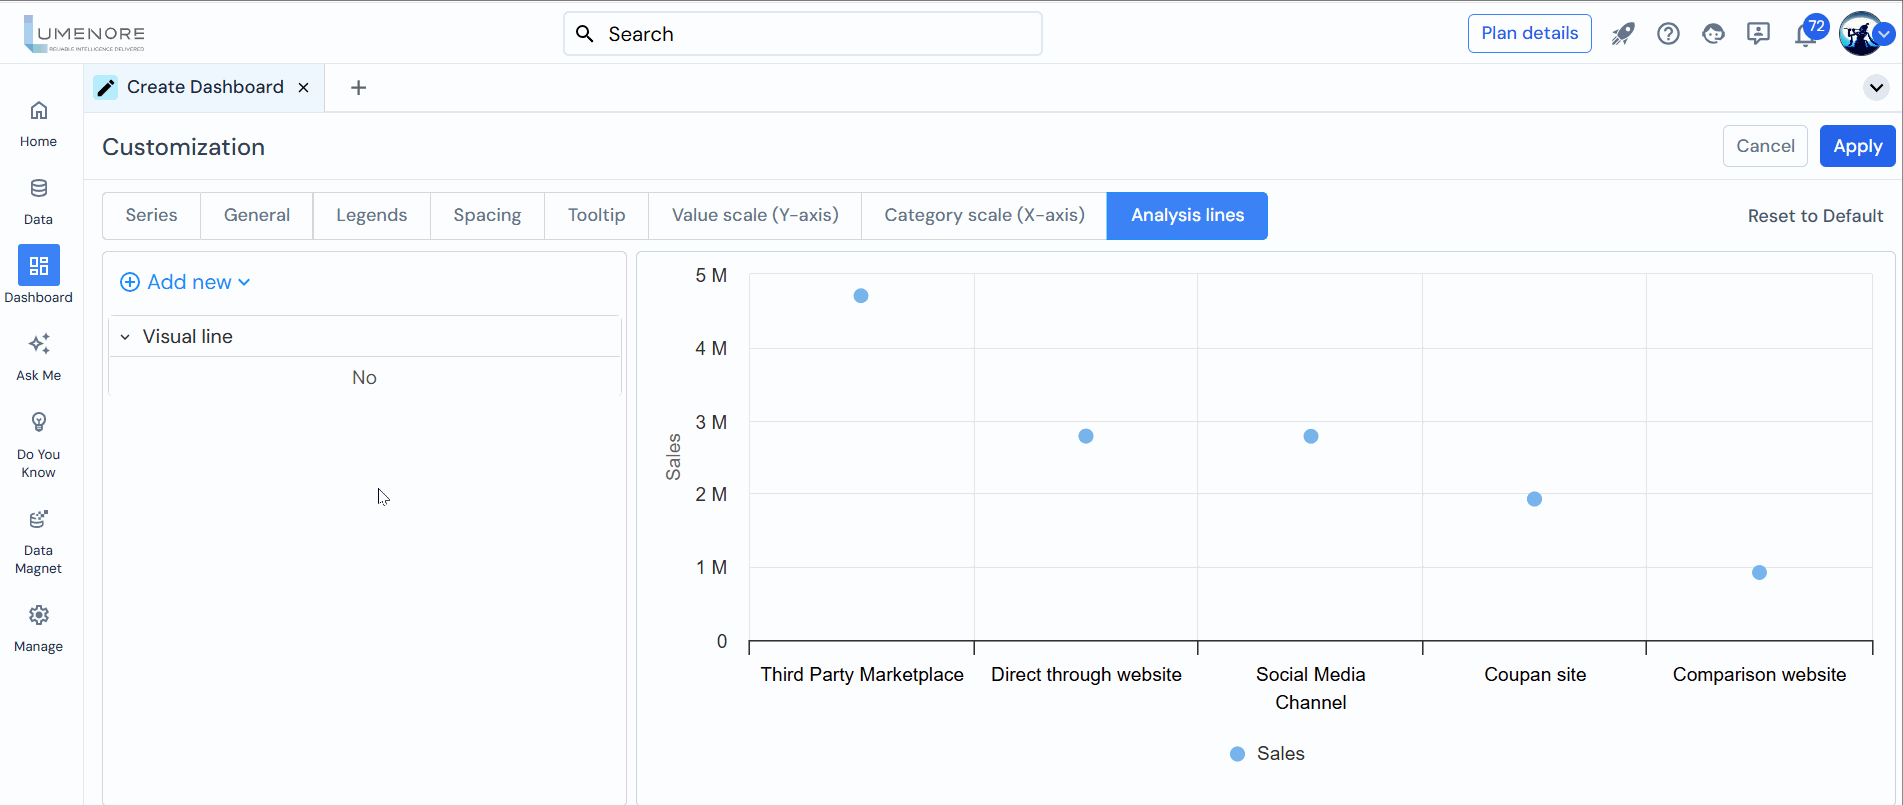Screen dimensions: 1903x805
Task: Click the Search input field
Action: 802,34
